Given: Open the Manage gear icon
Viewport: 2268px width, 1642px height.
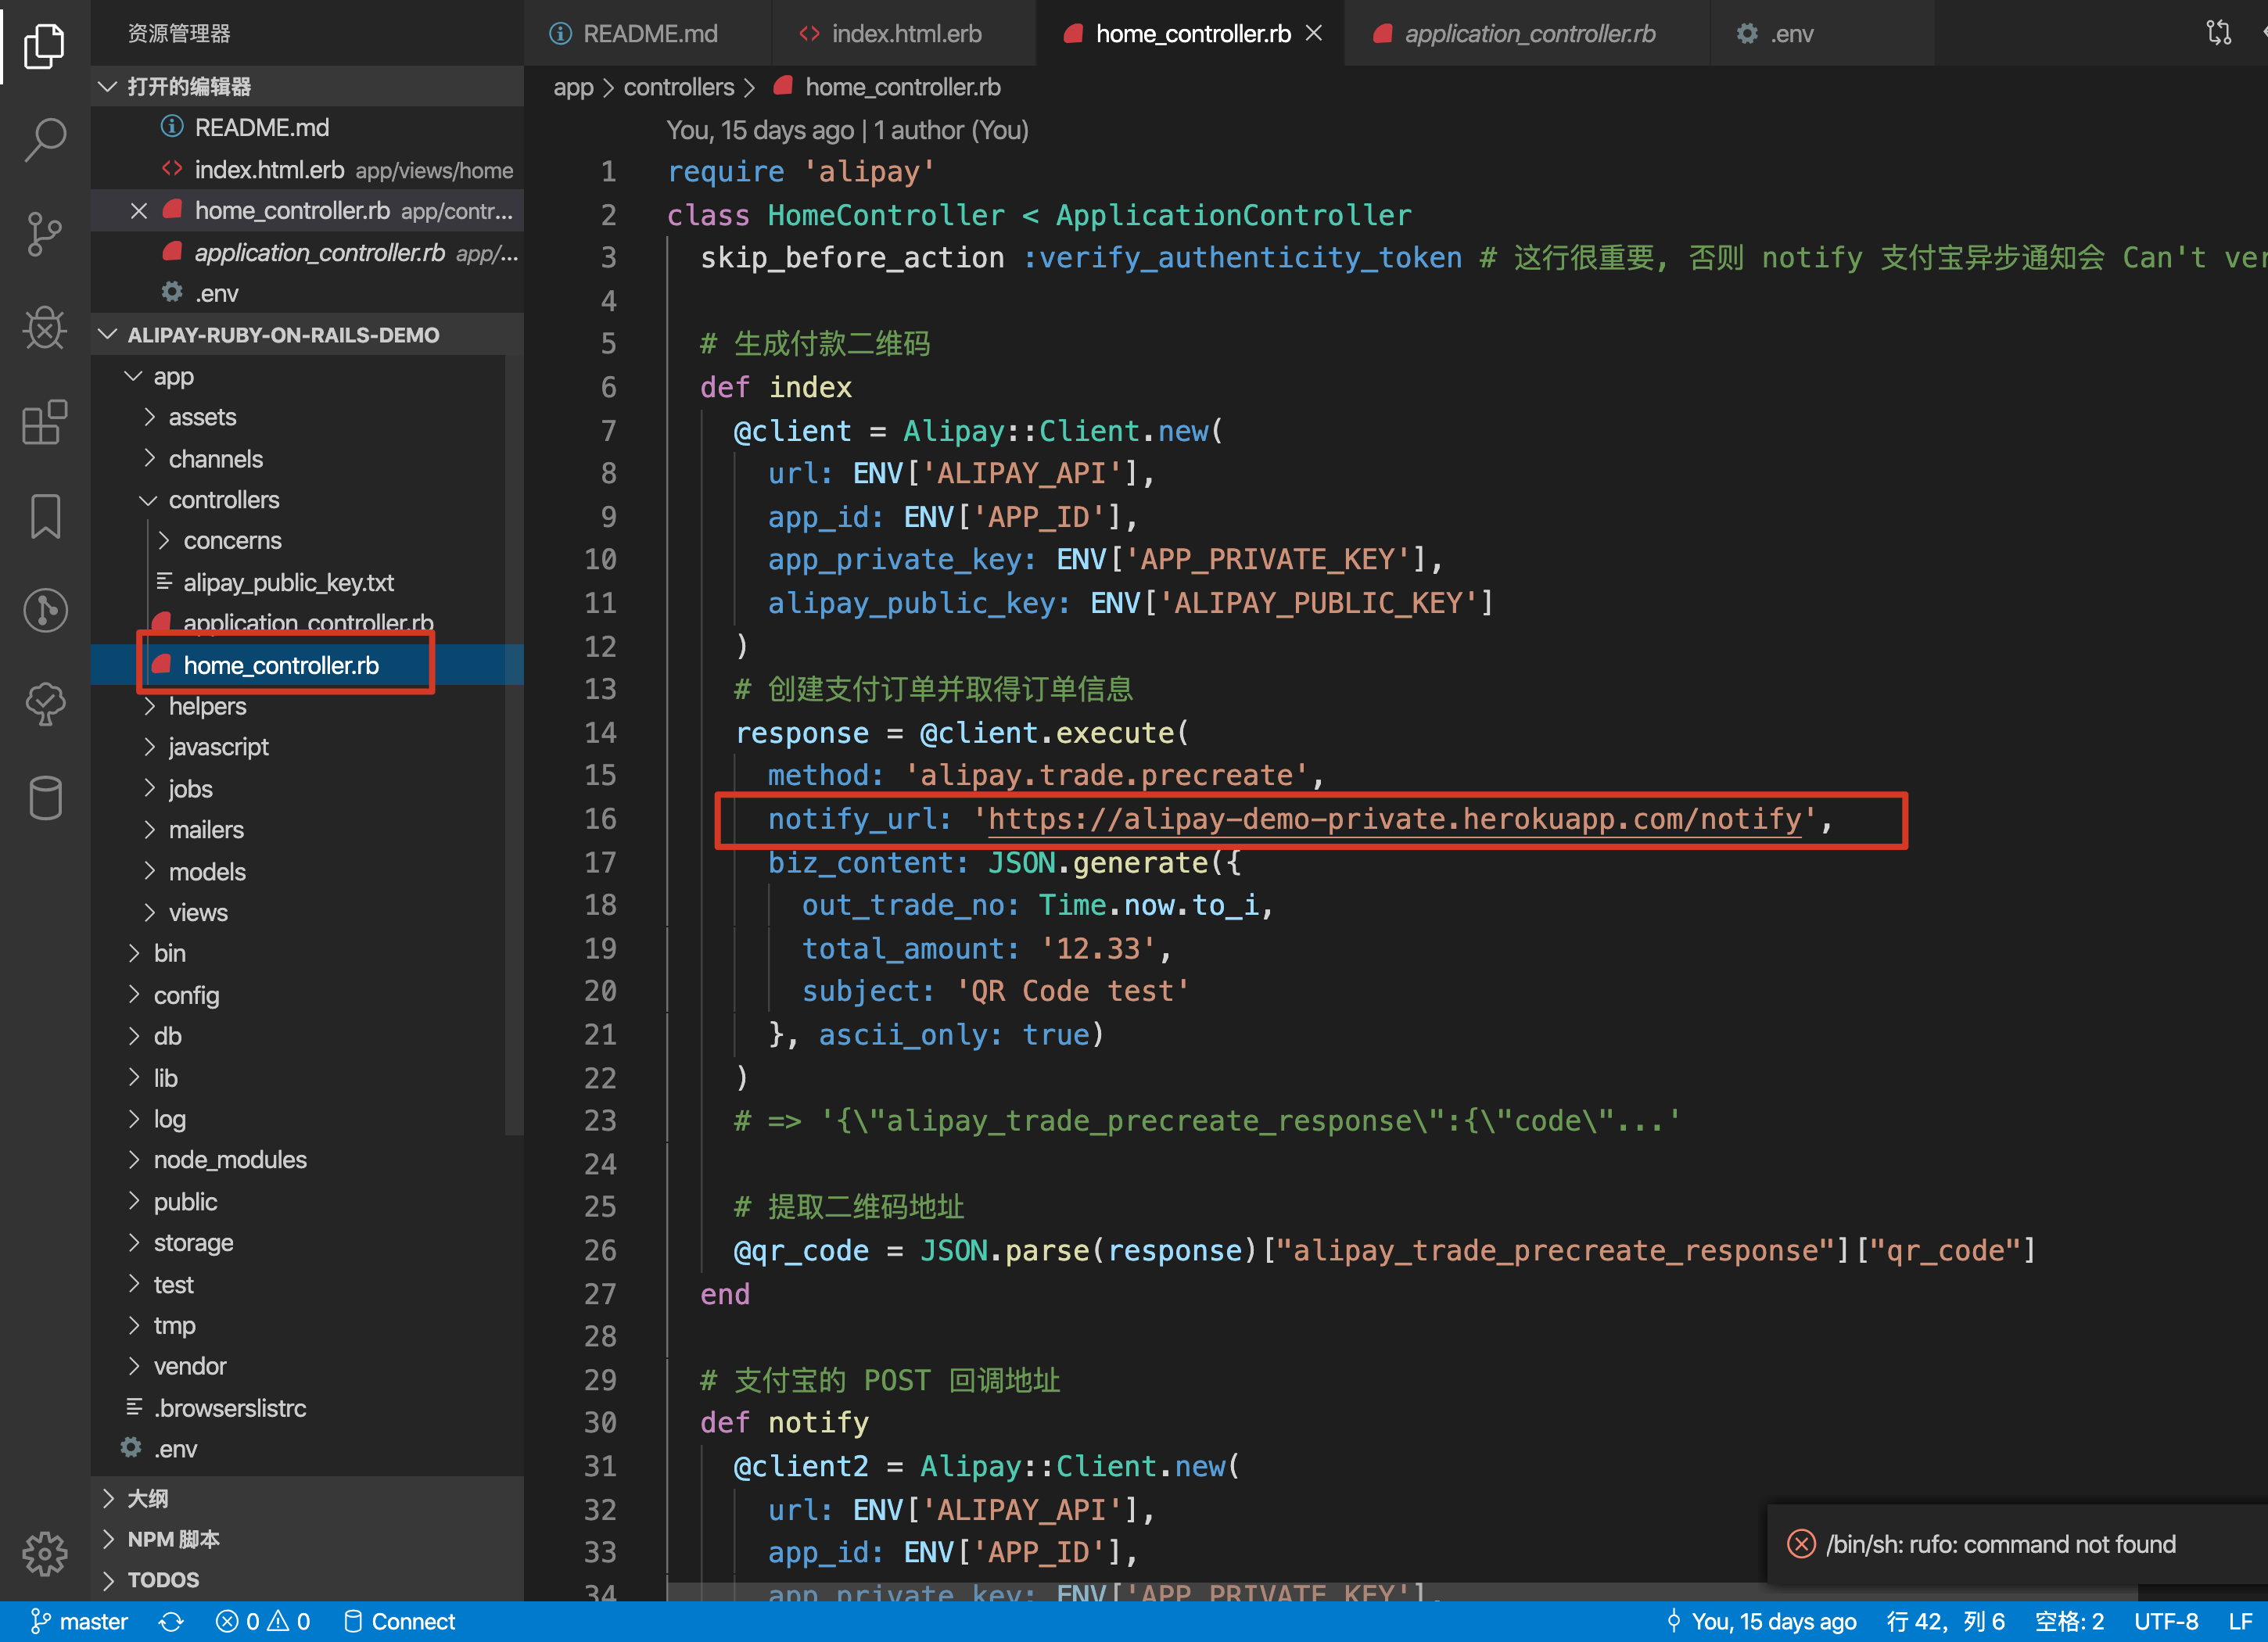Looking at the screenshot, I should point(45,1553).
